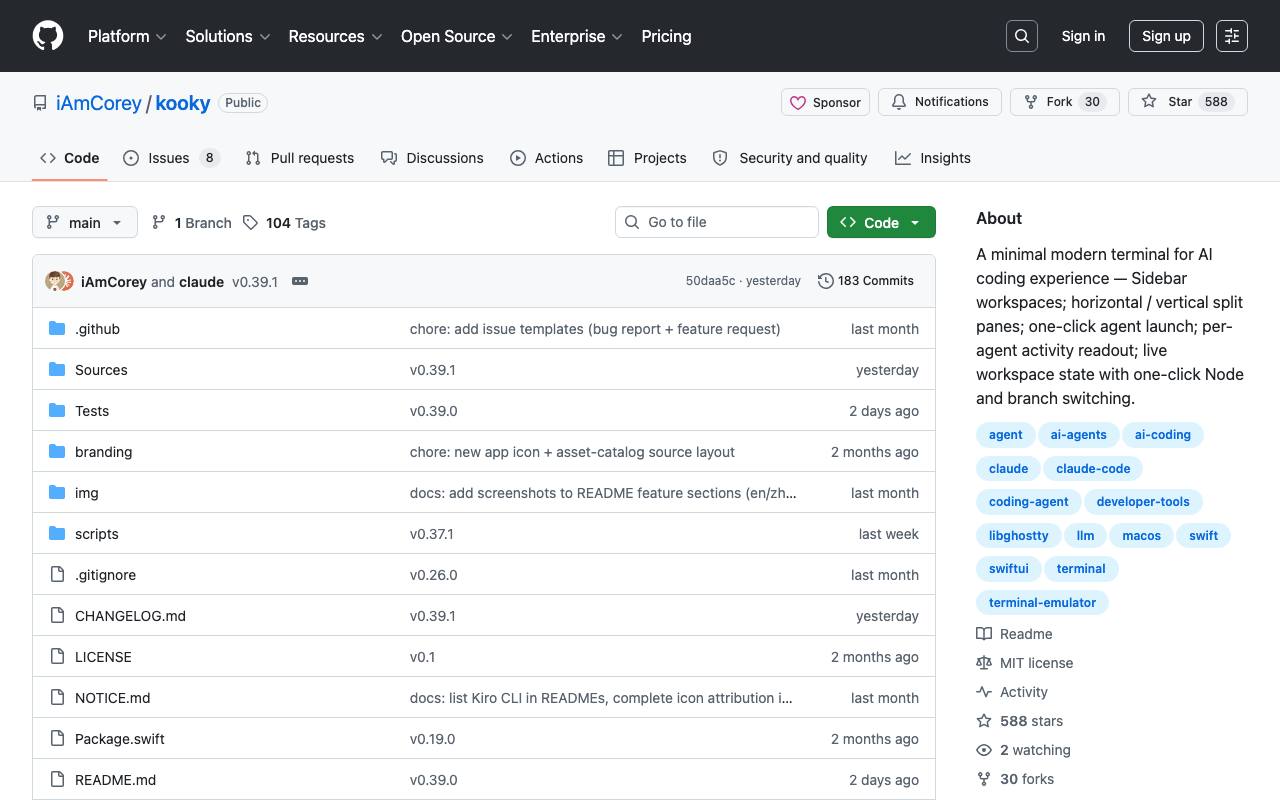Image resolution: width=1280 pixels, height=800 pixels.
Task: Open the Activity link in About
Action: (1012, 692)
